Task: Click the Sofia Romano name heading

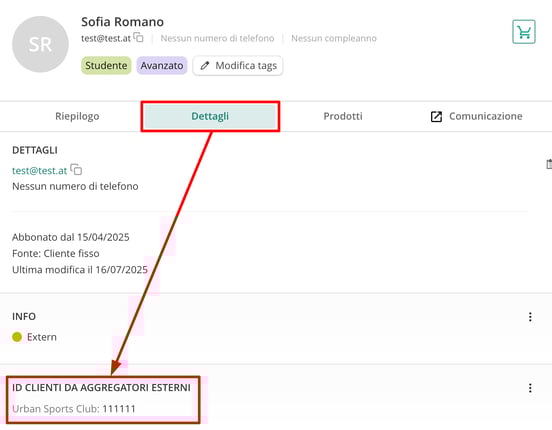Action: (123, 22)
